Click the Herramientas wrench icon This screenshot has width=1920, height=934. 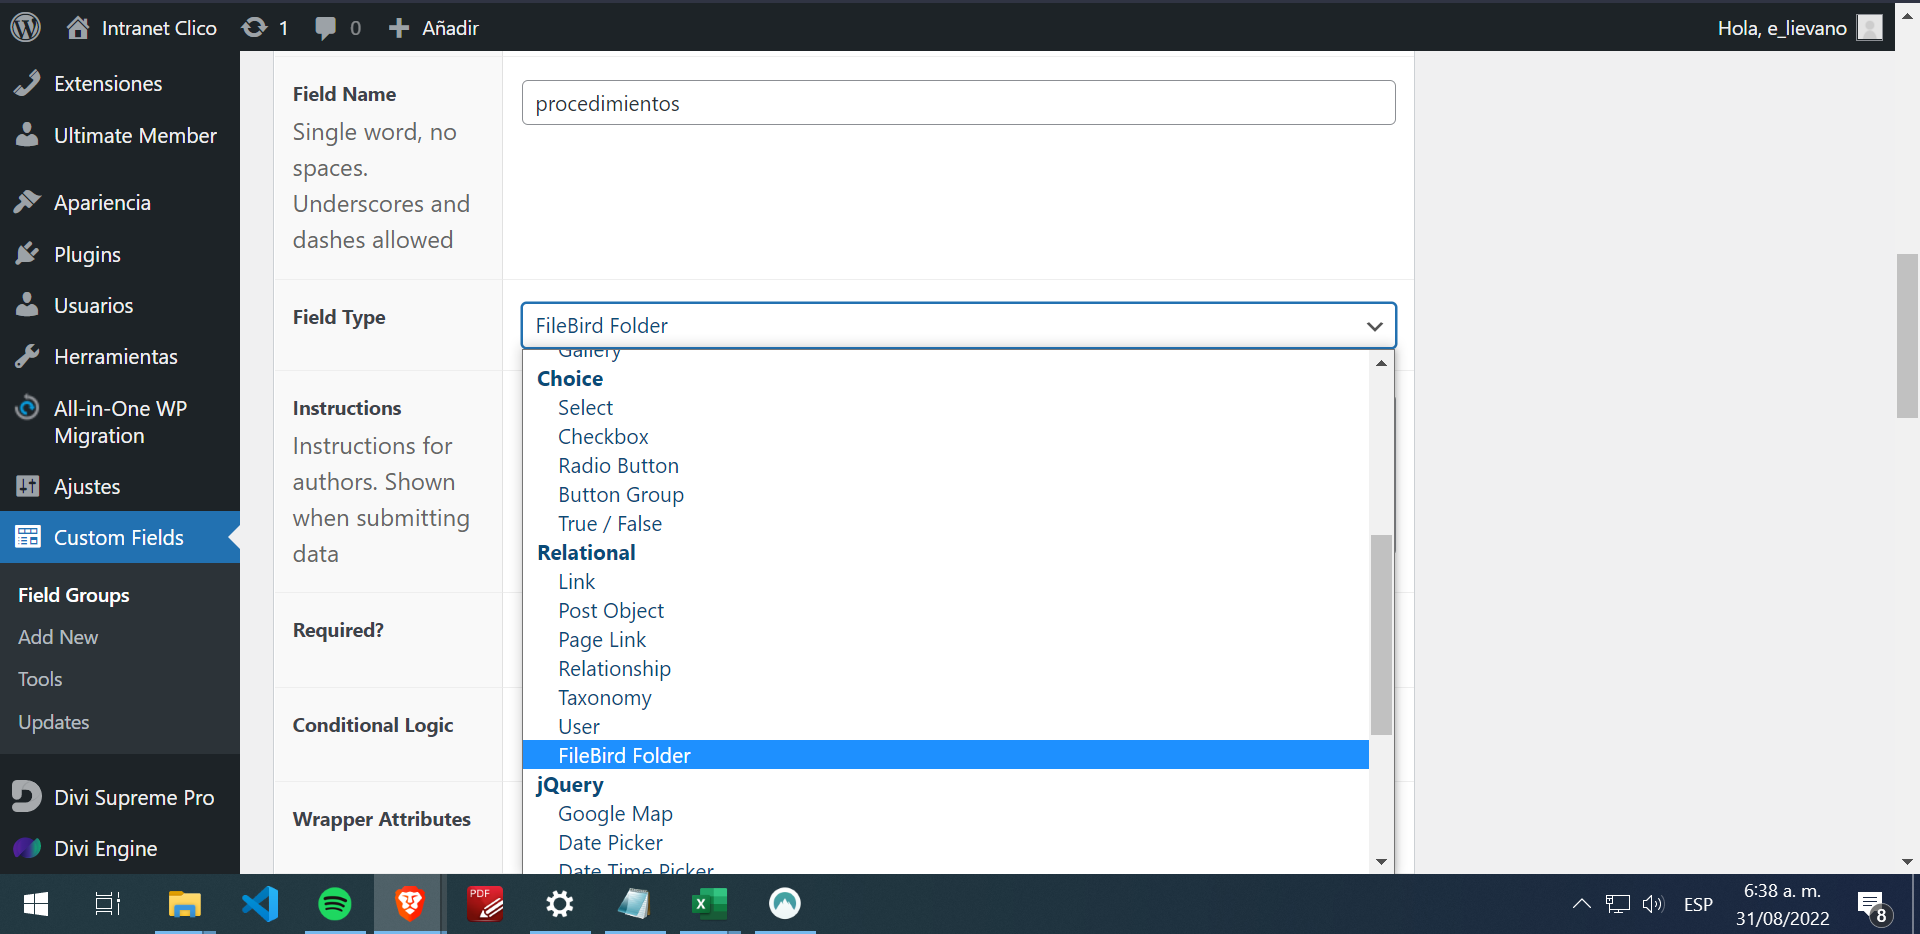pos(28,356)
